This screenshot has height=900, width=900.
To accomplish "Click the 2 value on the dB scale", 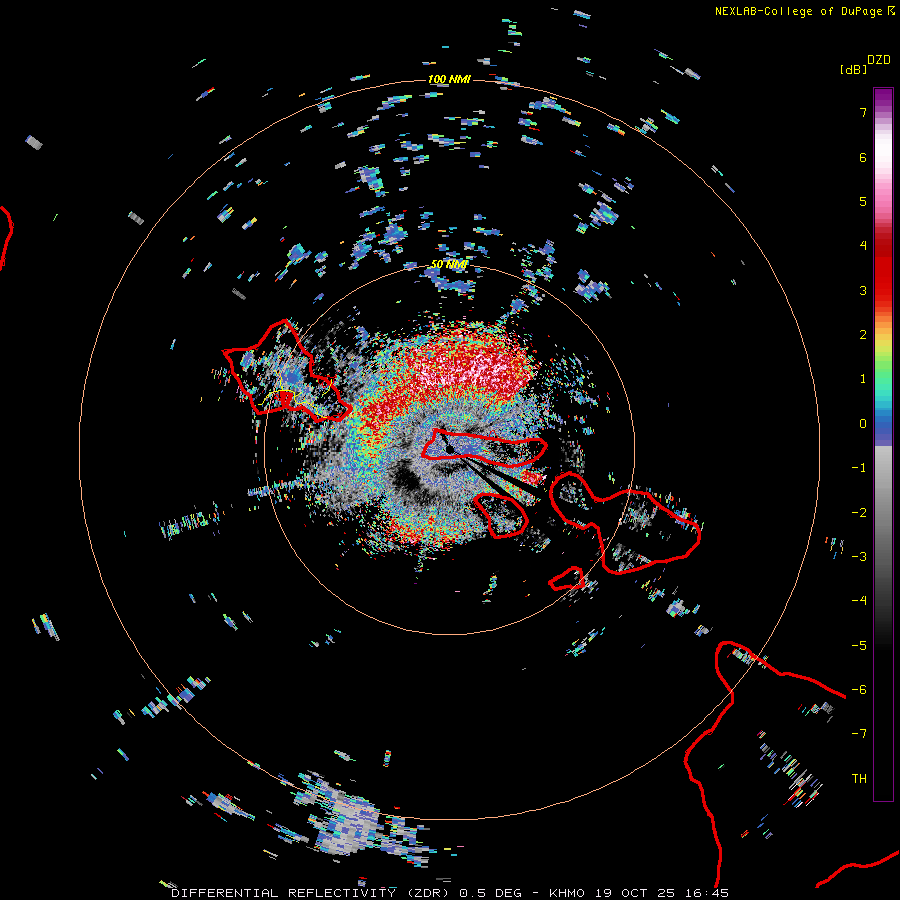I will click(x=863, y=335).
